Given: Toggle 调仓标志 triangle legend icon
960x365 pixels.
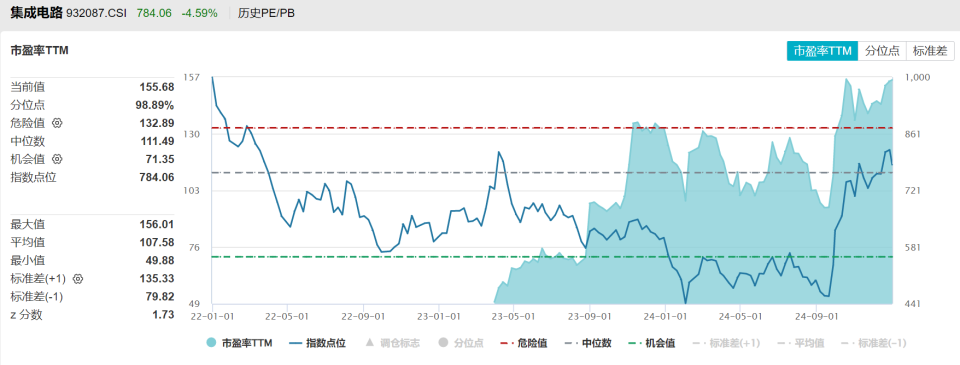Looking at the screenshot, I should tap(369, 342).
